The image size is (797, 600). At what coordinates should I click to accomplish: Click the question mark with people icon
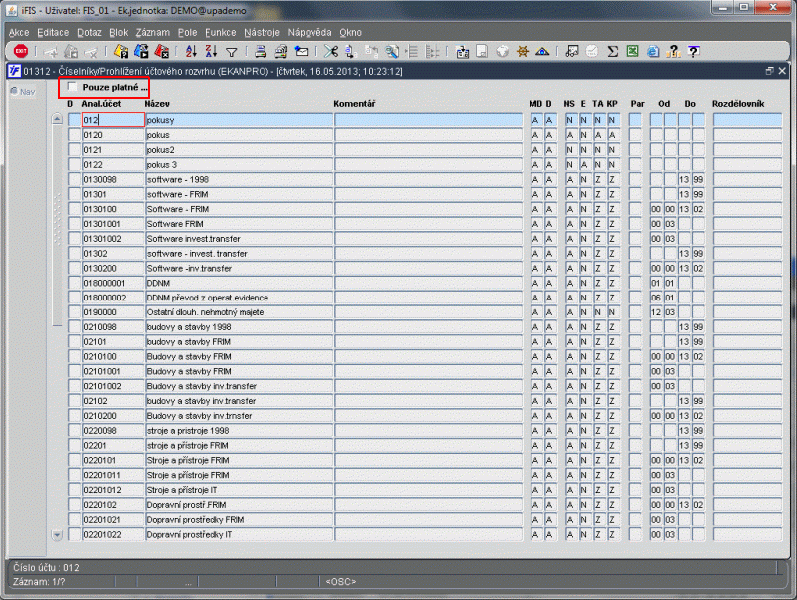(673, 51)
